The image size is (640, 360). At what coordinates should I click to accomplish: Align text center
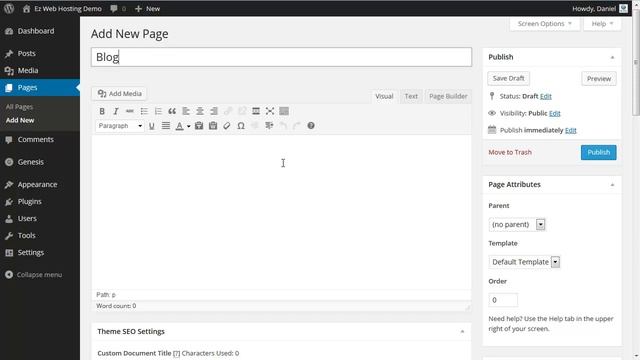tap(200, 111)
